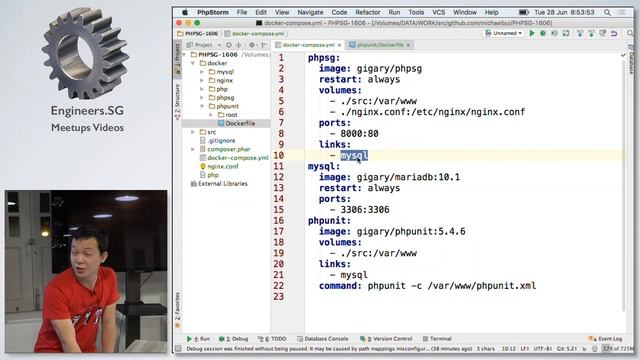Image resolution: width=640 pixels, height=360 pixels.
Task: Click the 10:12 caret position in status bar
Action: tap(508, 349)
